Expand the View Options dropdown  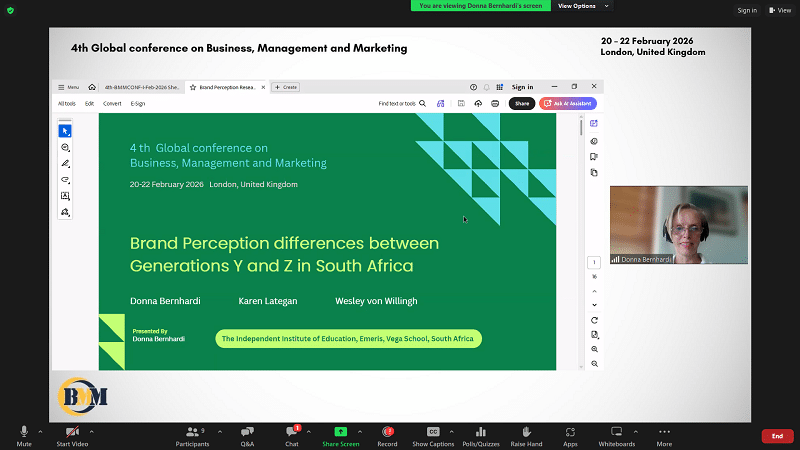580,6
